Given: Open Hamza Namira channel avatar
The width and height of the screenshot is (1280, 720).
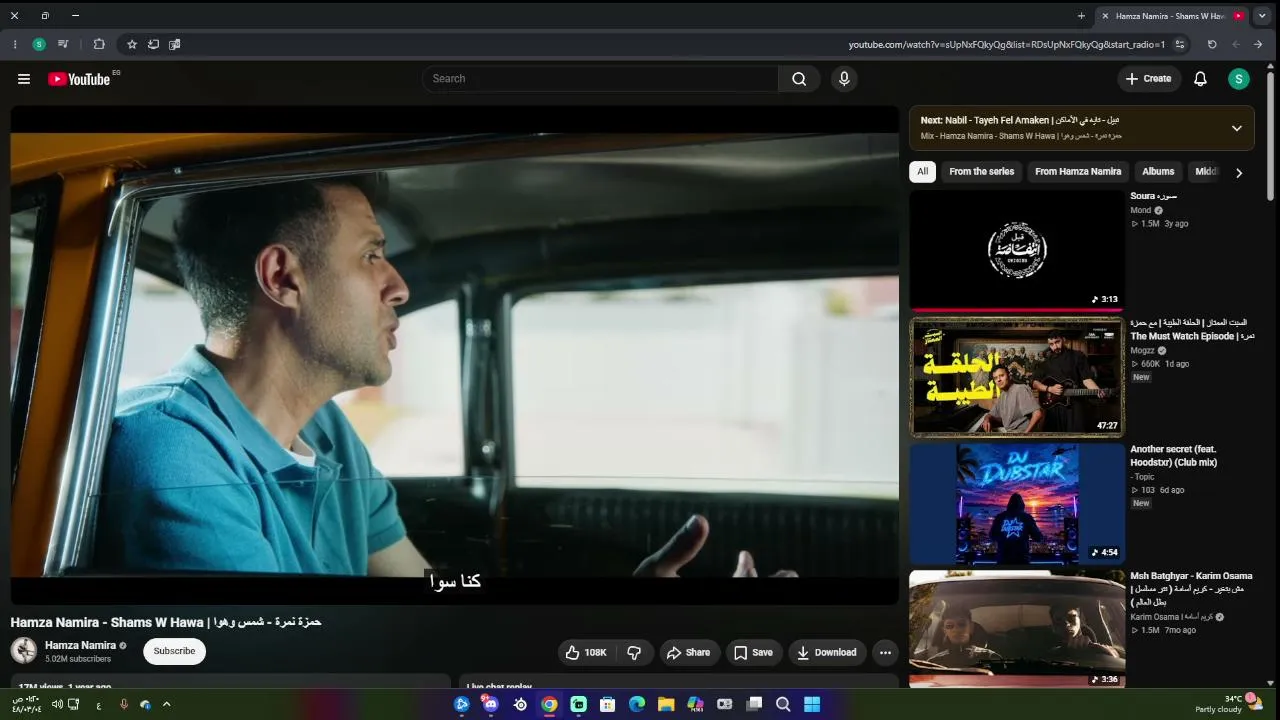Looking at the screenshot, I should pyautogui.click(x=24, y=651).
